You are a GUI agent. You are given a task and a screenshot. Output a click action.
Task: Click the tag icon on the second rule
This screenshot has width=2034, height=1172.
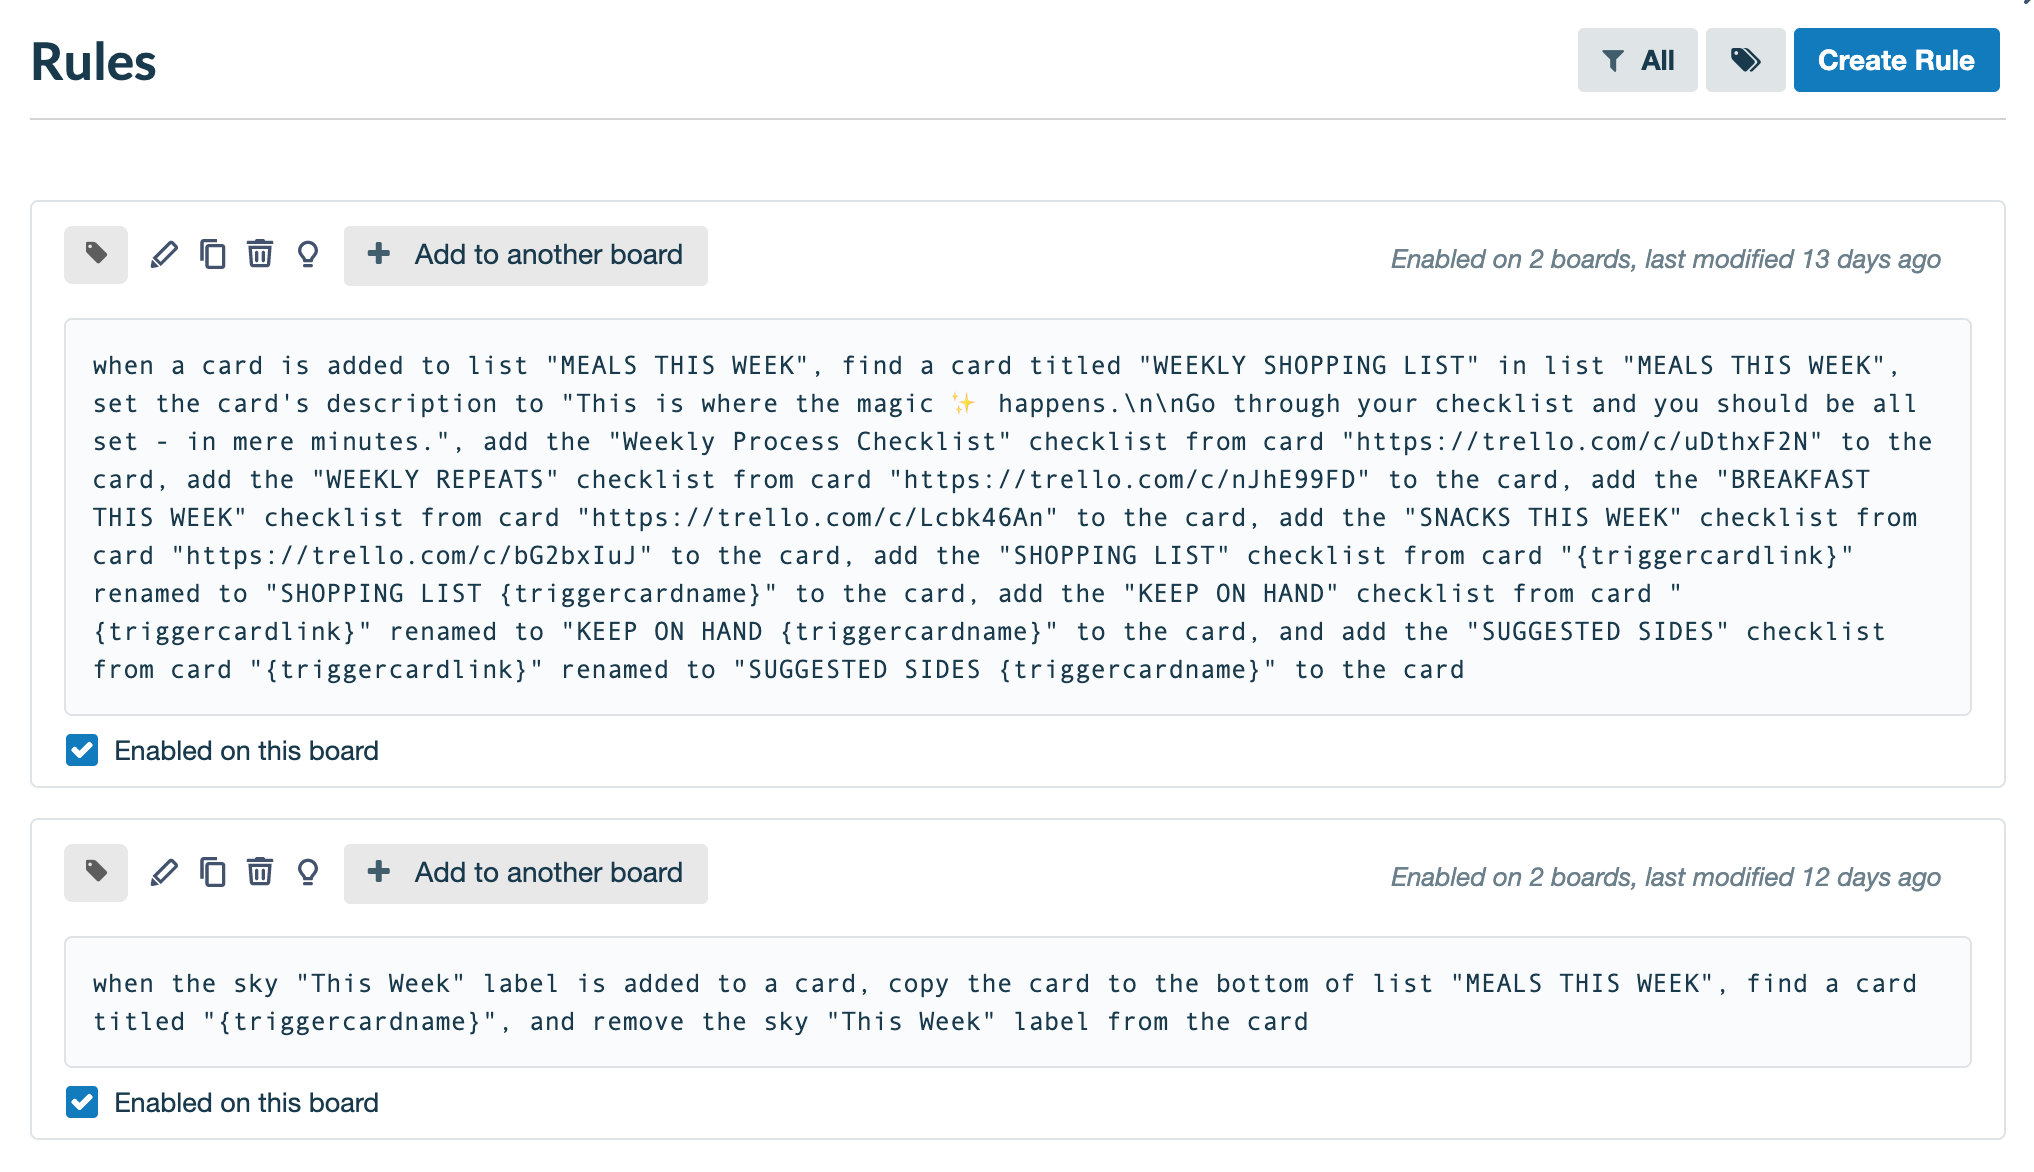(96, 873)
